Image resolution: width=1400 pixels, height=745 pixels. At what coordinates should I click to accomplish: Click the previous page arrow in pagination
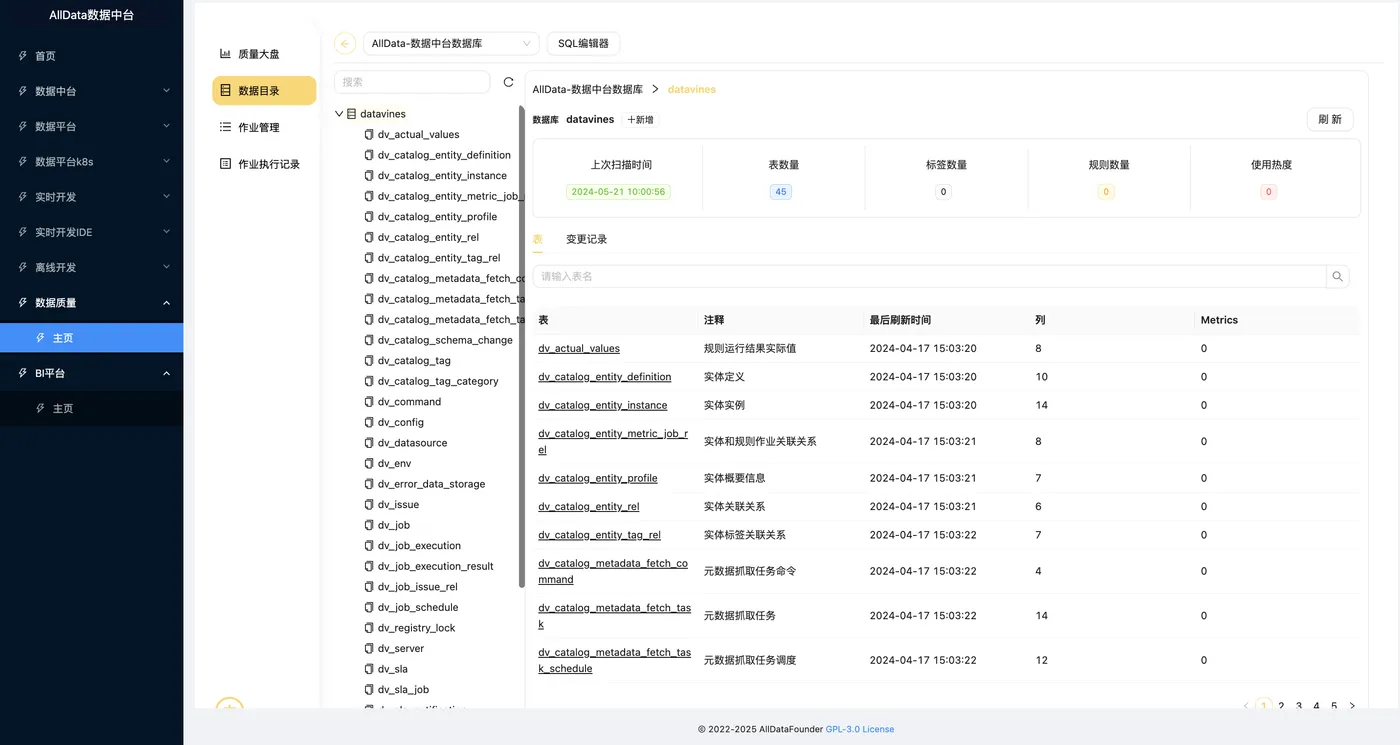tap(1246, 706)
